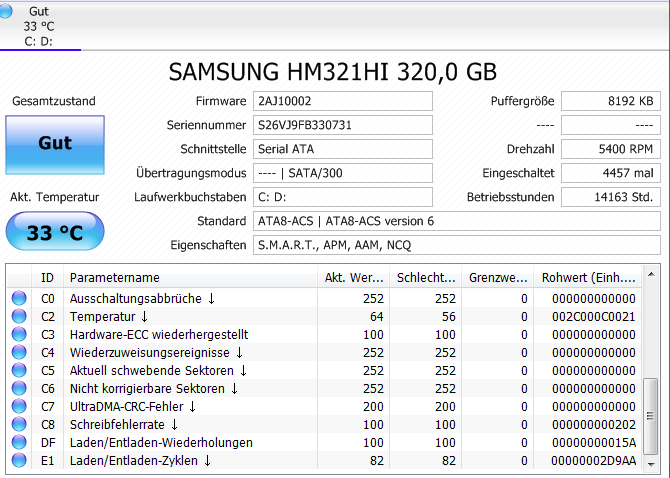
Task: Click the SMART list scrollbar thumb
Action: tap(650, 416)
